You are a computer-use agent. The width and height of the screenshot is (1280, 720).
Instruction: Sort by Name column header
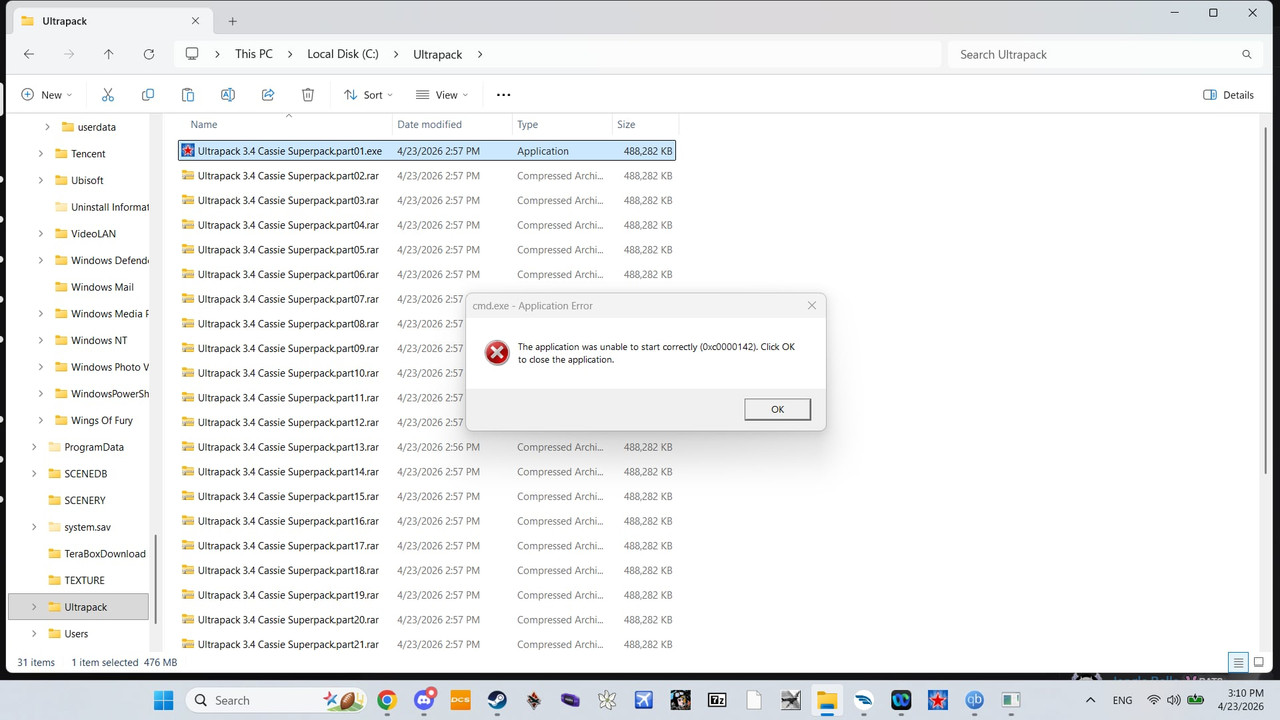tap(286, 124)
